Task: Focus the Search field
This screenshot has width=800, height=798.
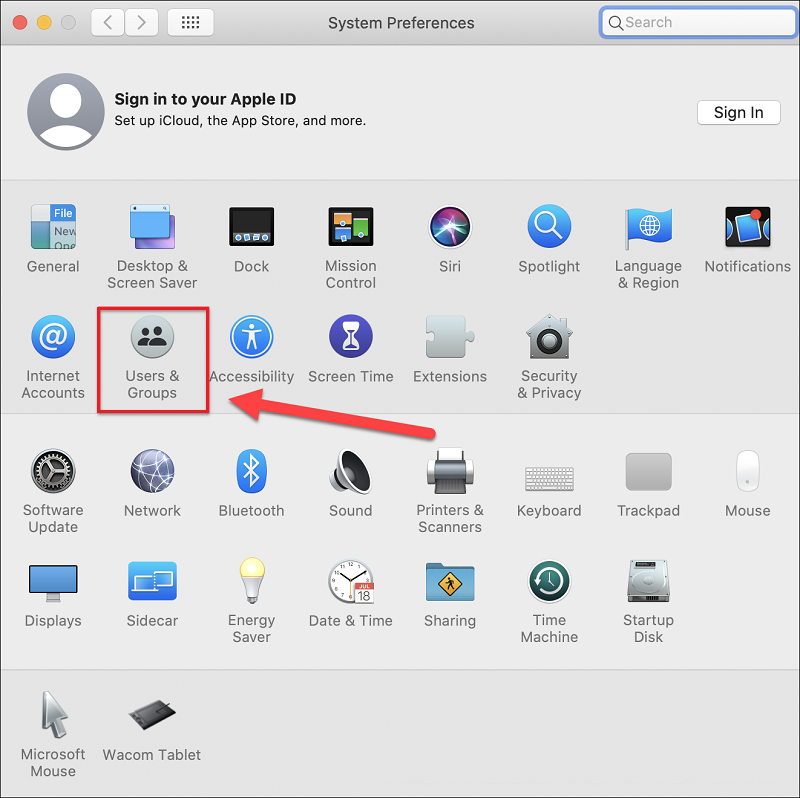Action: coord(698,22)
